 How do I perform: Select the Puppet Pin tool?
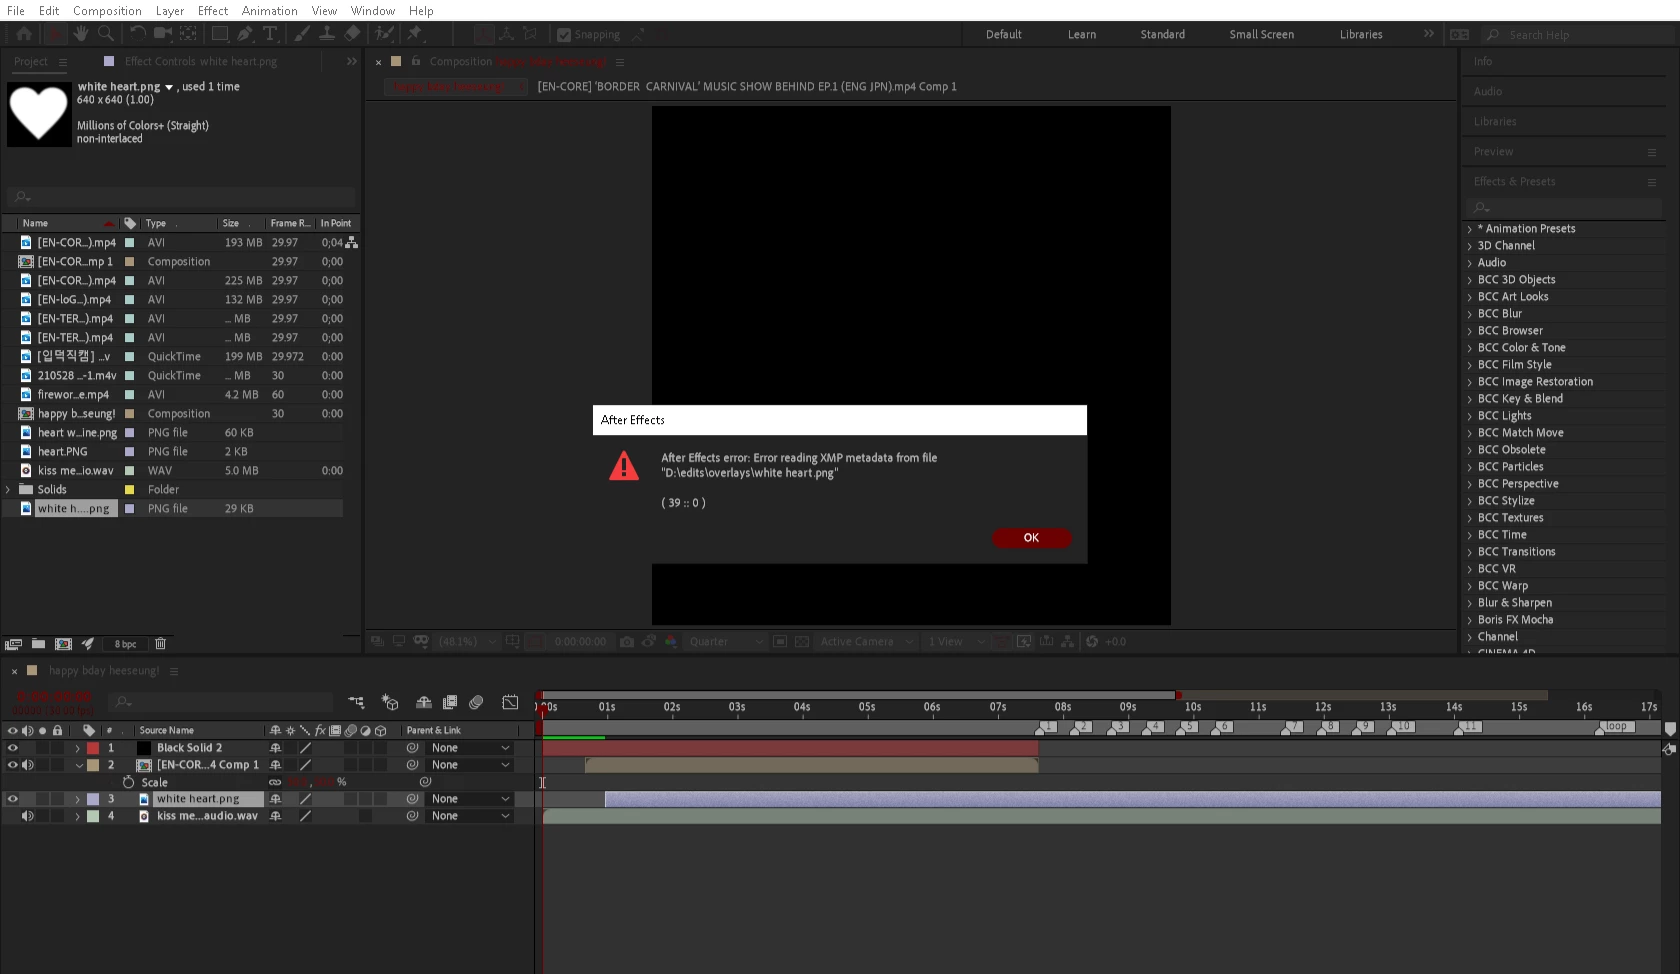click(x=415, y=34)
